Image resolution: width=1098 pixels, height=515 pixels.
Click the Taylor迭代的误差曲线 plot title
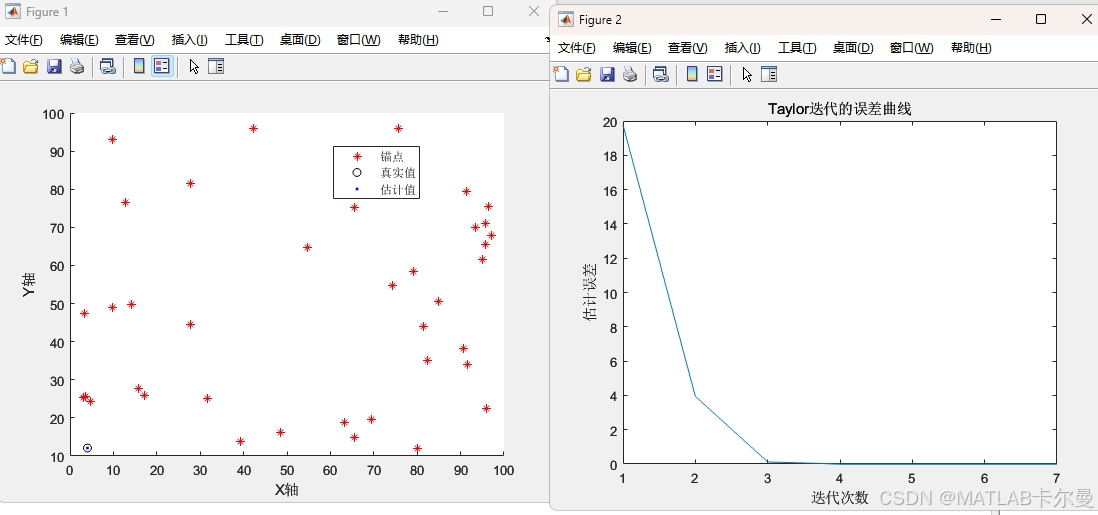click(840, 109)
